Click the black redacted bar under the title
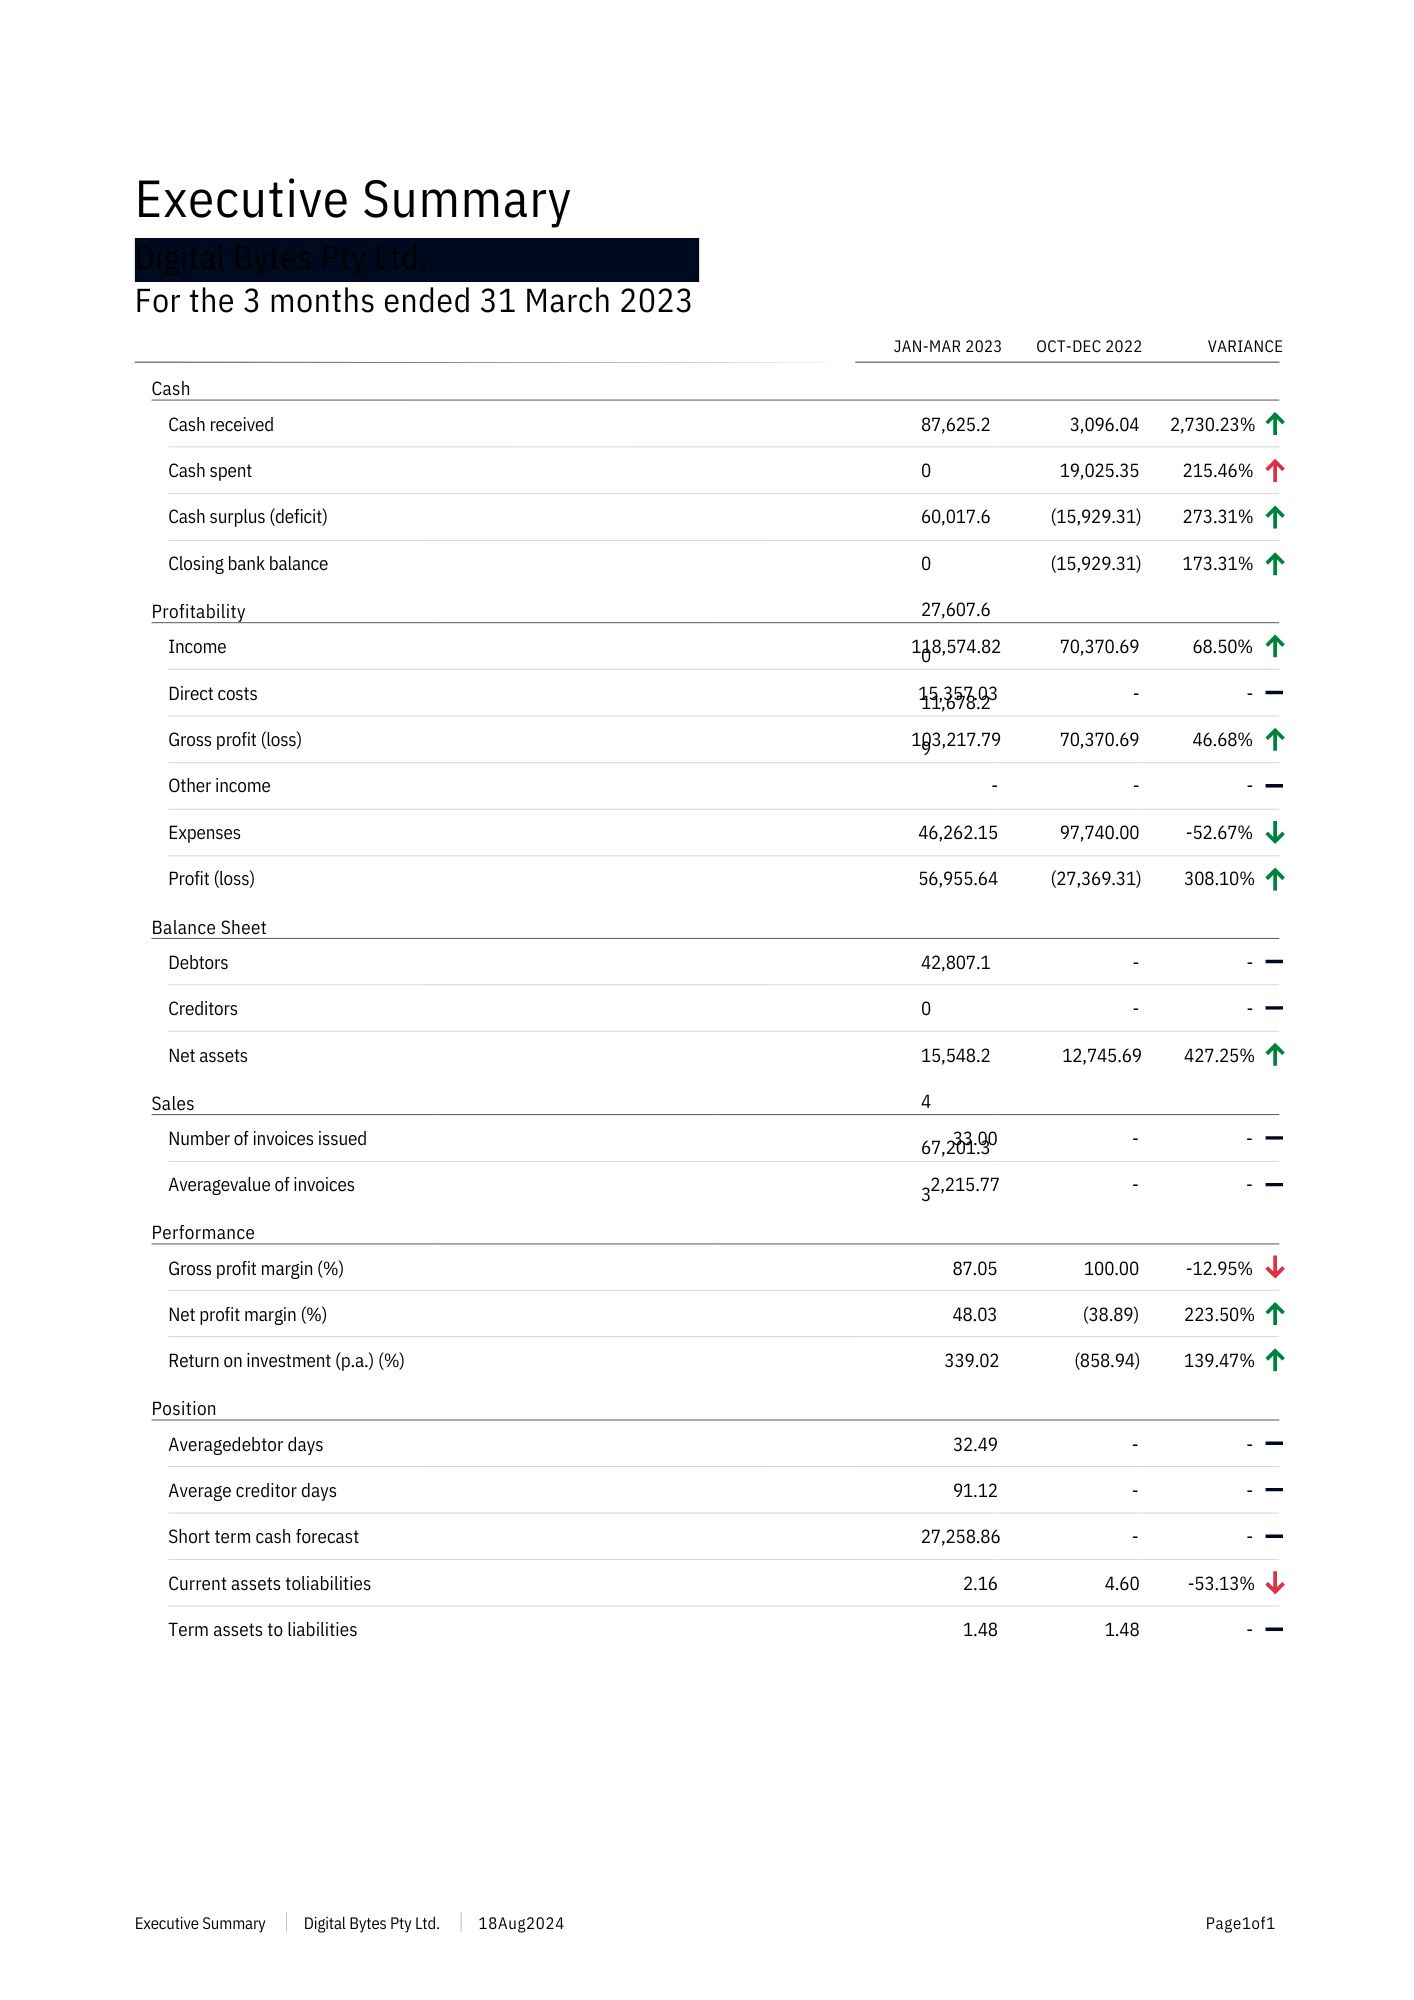The image size is (1414, 2000). click(x=416, y=259)
